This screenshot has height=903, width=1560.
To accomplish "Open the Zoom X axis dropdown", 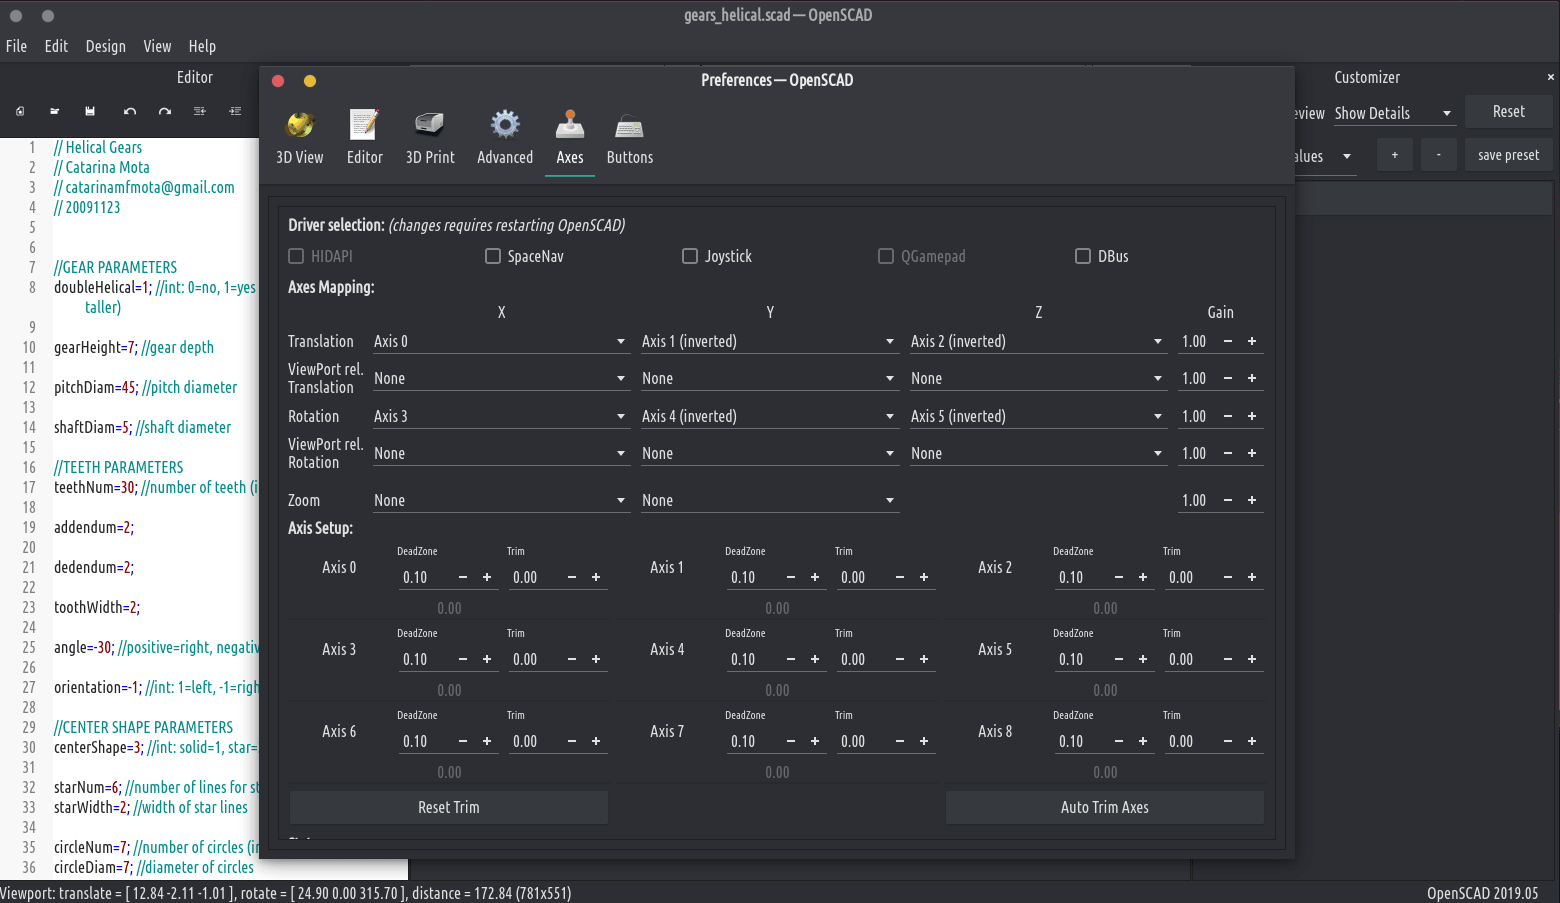I will (x=501, y=501).
